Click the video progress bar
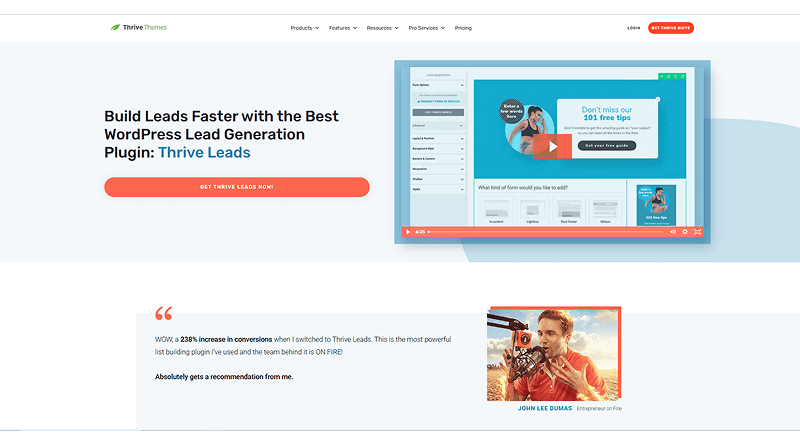The height and width of the screenshot is (445, 800). click(546, 232)
